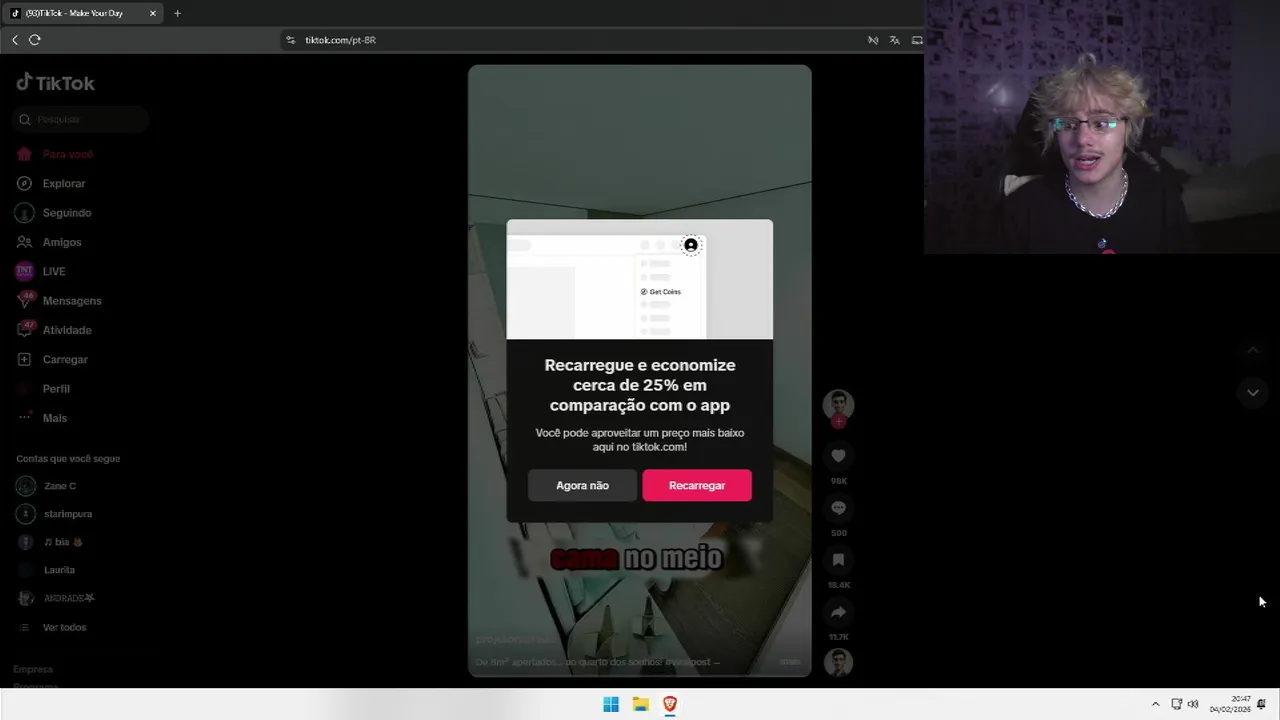
Task: Open the Perfil page
Action: click(56, 389)
